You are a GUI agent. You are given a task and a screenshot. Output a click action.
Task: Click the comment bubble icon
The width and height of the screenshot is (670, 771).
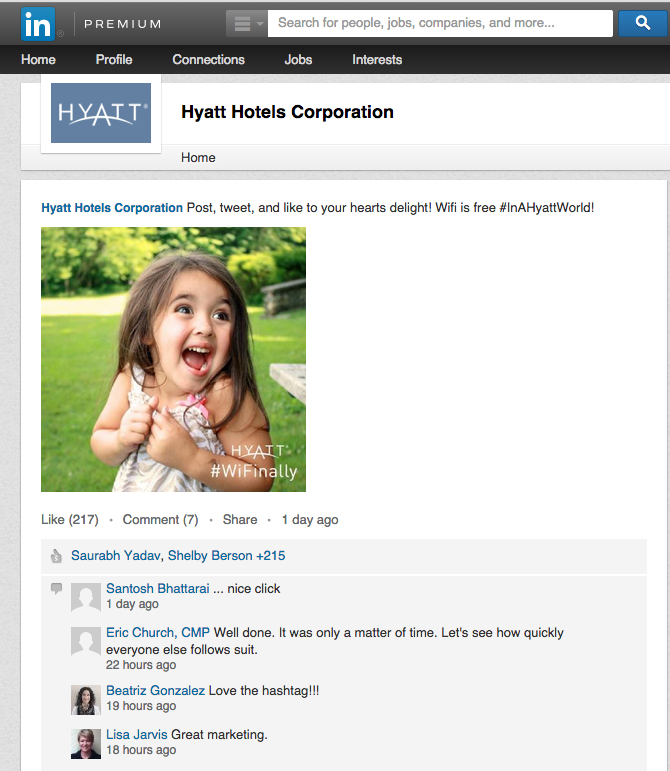(x=57, y=588)
